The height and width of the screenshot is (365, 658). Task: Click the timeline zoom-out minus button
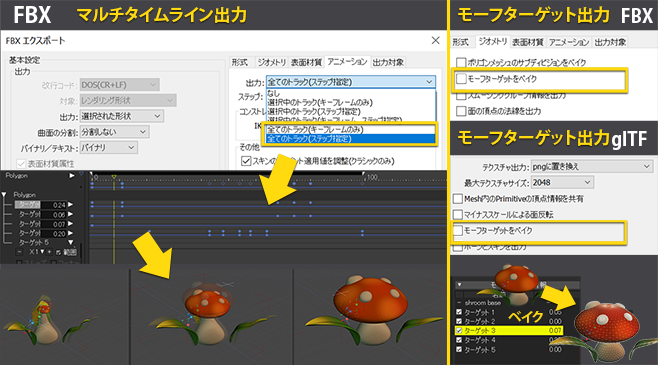click(19, 252)
